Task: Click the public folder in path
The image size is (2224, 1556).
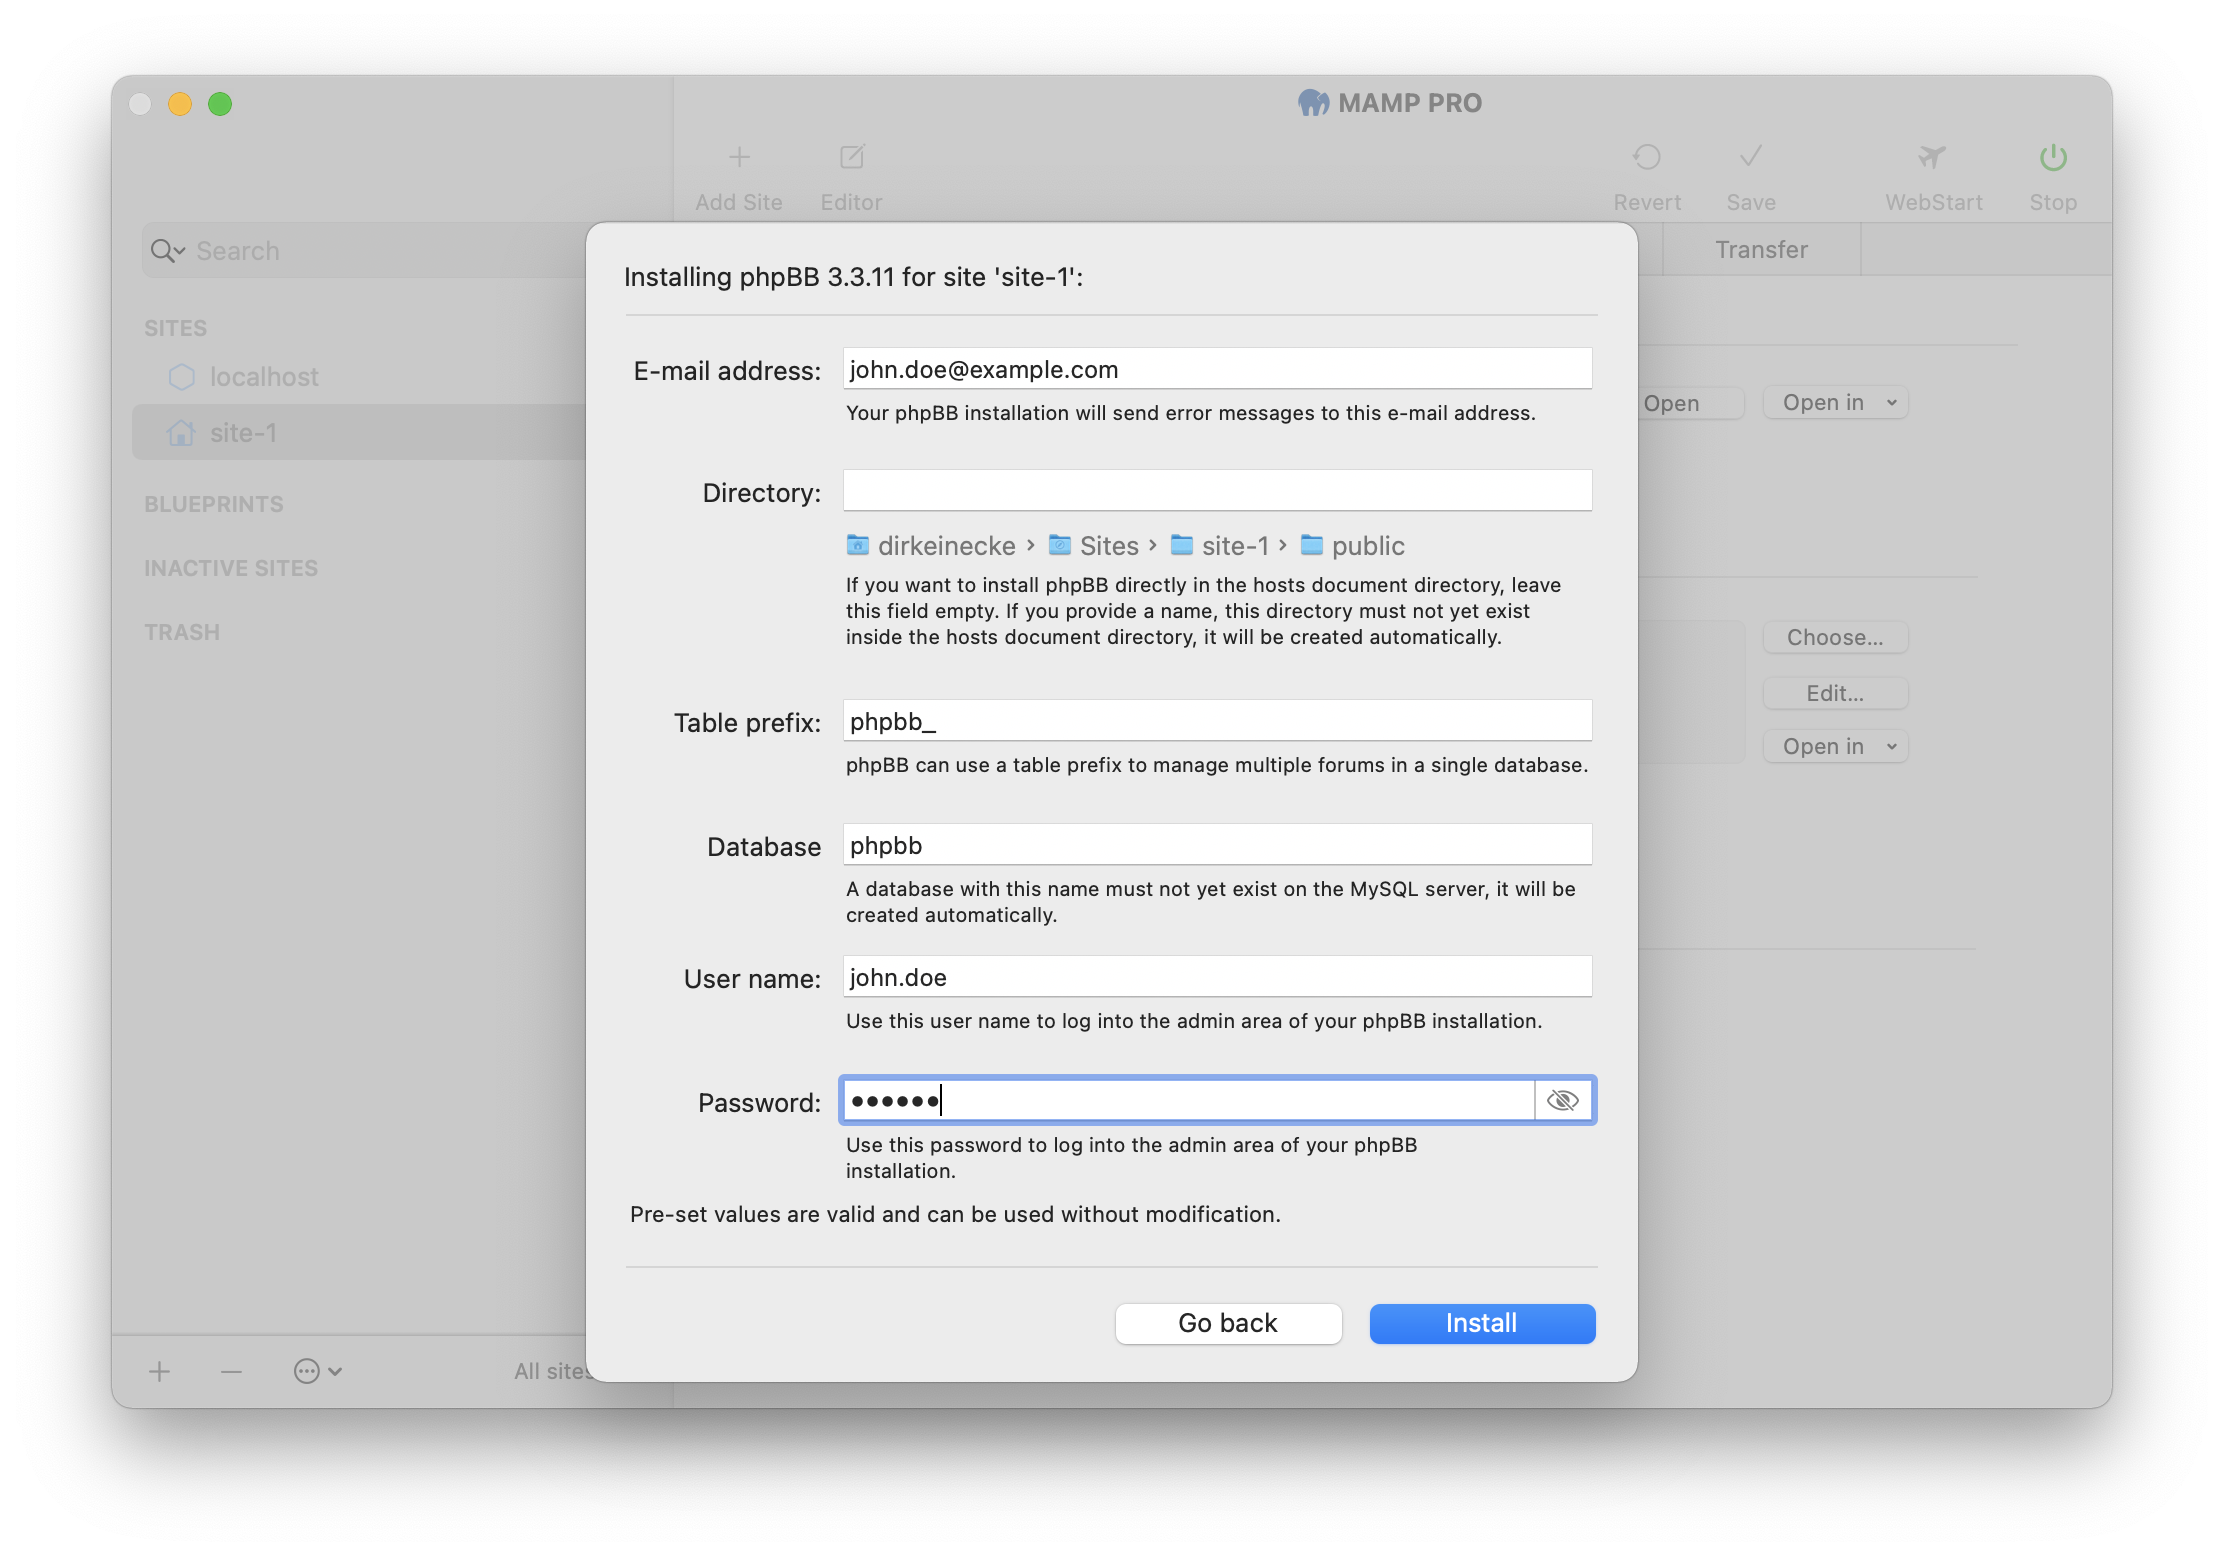Action: tap(1352, 546)
